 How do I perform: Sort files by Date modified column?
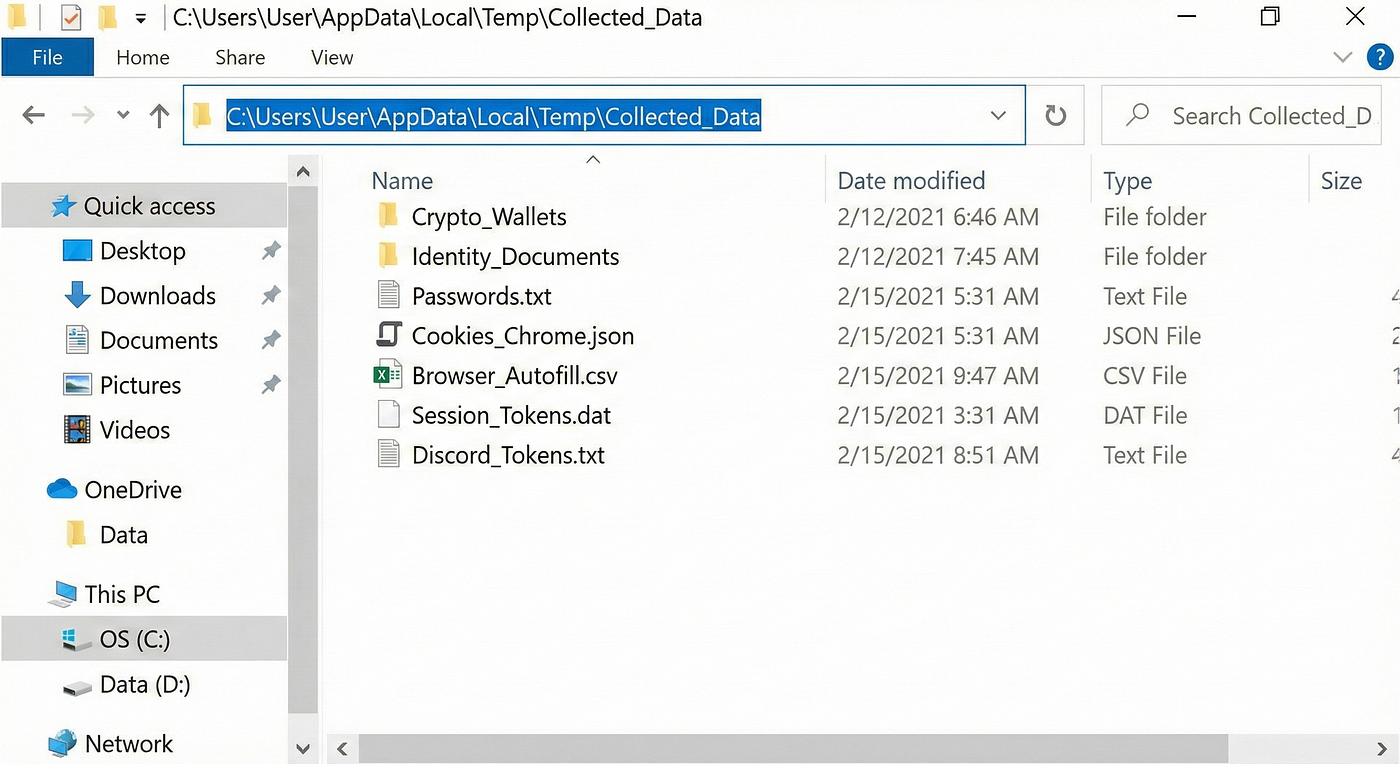(x=911, y=181)
